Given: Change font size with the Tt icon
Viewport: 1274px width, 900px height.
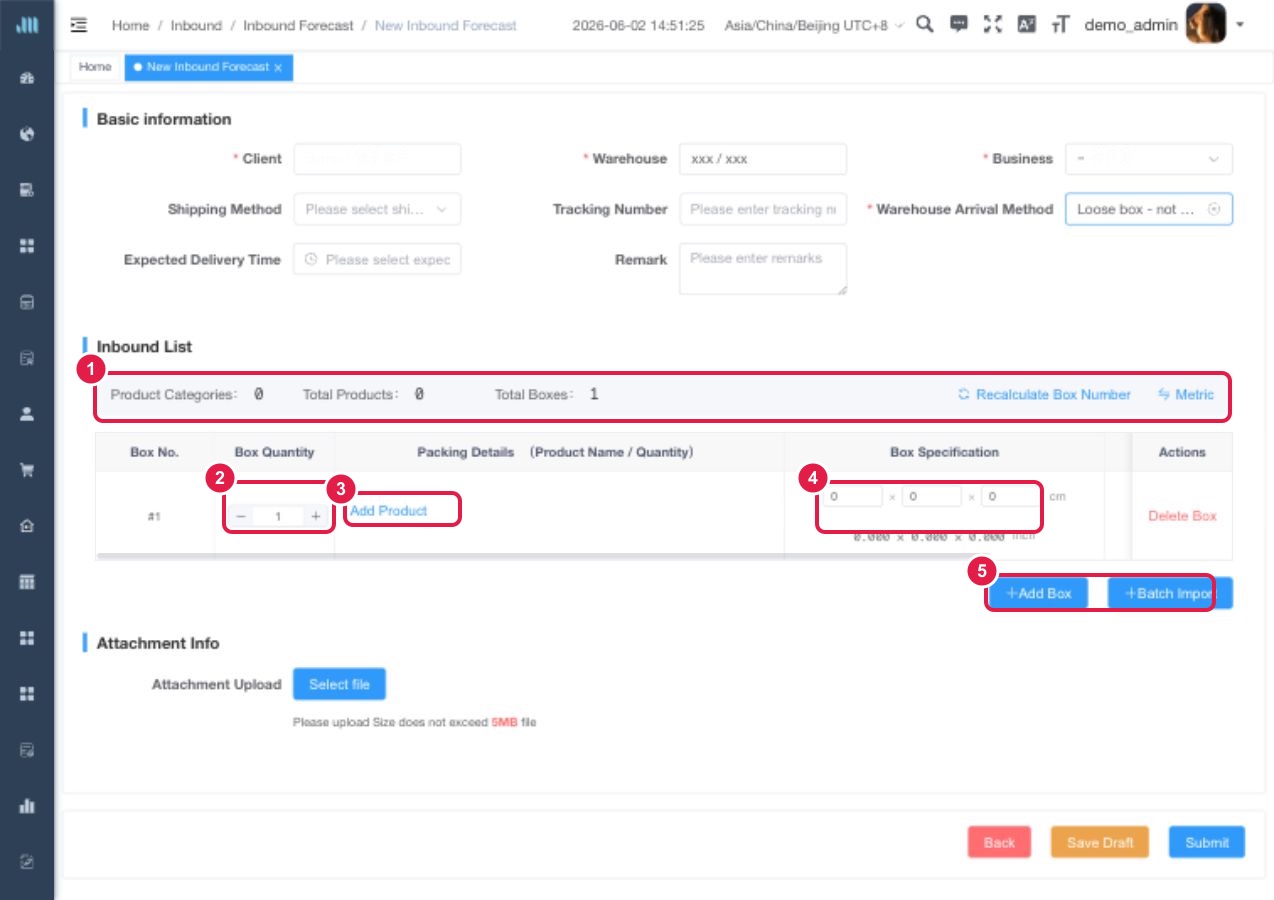Looking at the screenshot, I should [x=1060, y=25].
